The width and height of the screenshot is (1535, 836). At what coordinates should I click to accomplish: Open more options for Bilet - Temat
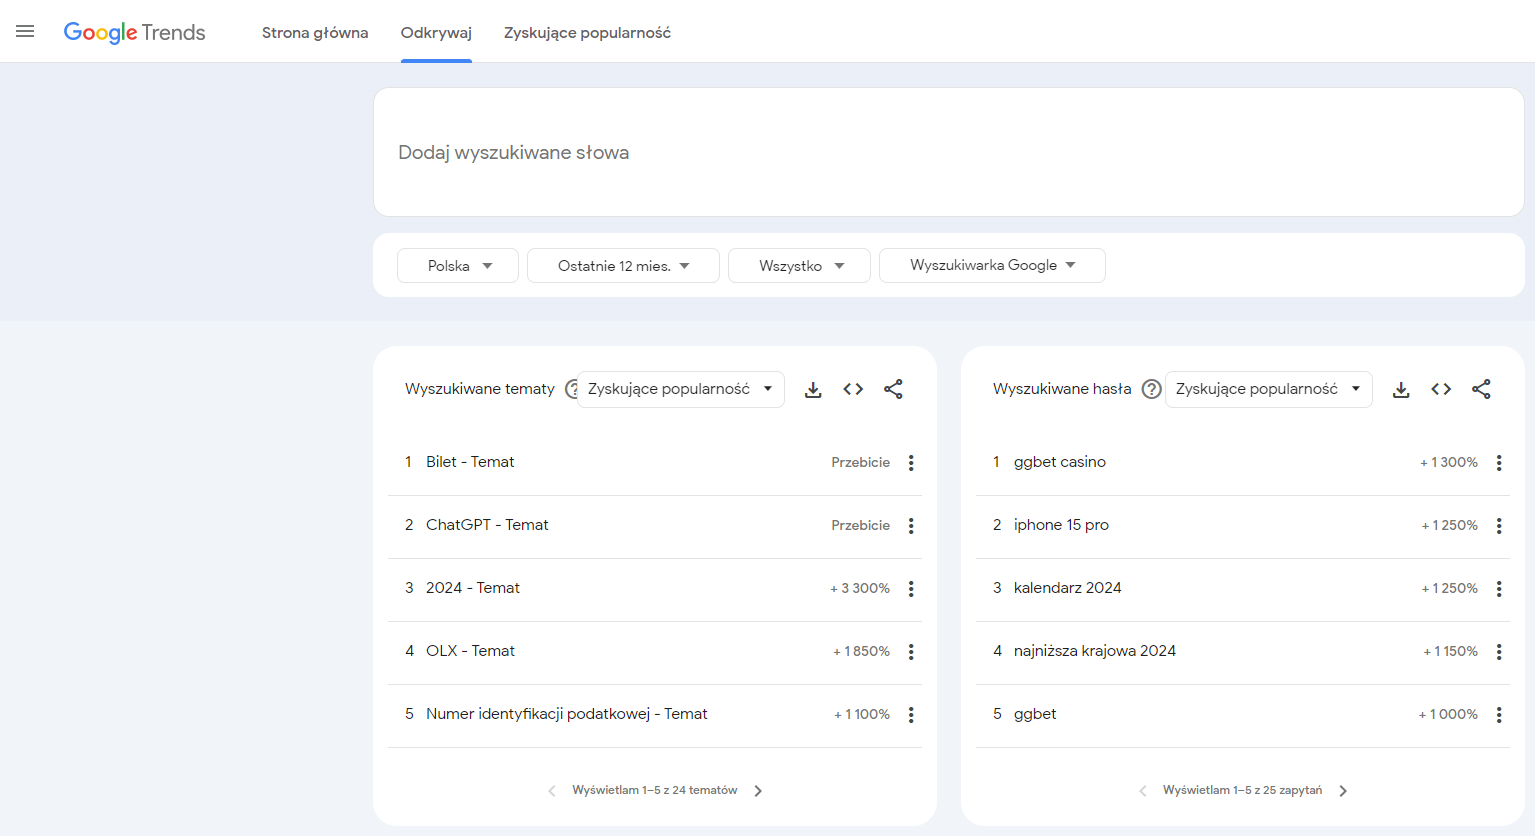point(911,463)
